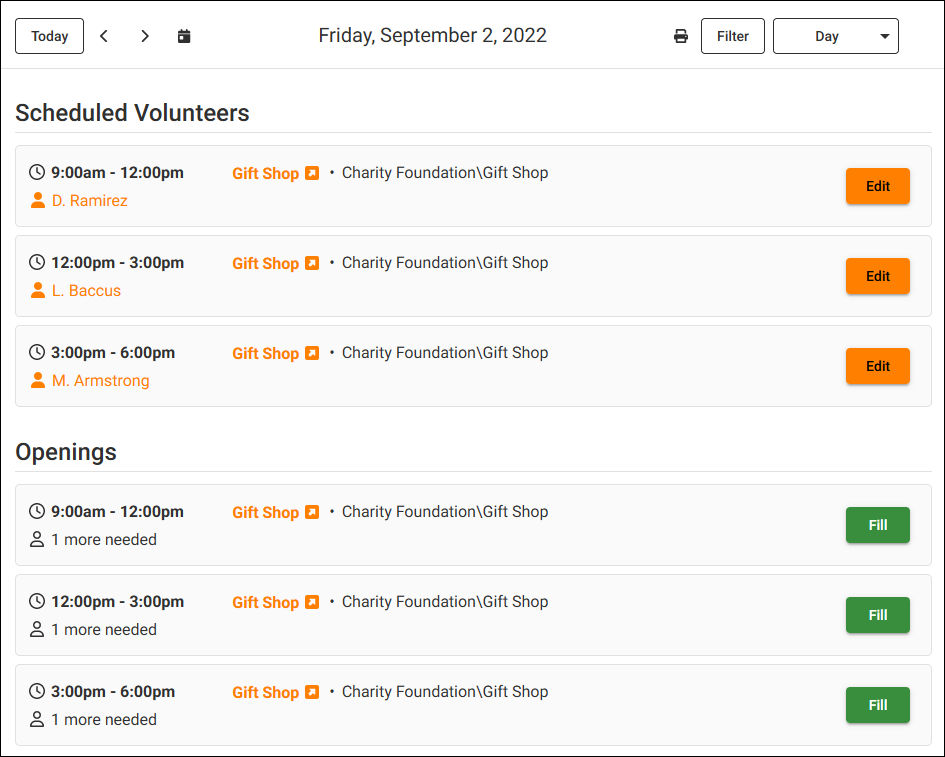Edit M. Armstrong's 3:00pm-6:00pm shift
945x757 pixels.
pos(877,366)
